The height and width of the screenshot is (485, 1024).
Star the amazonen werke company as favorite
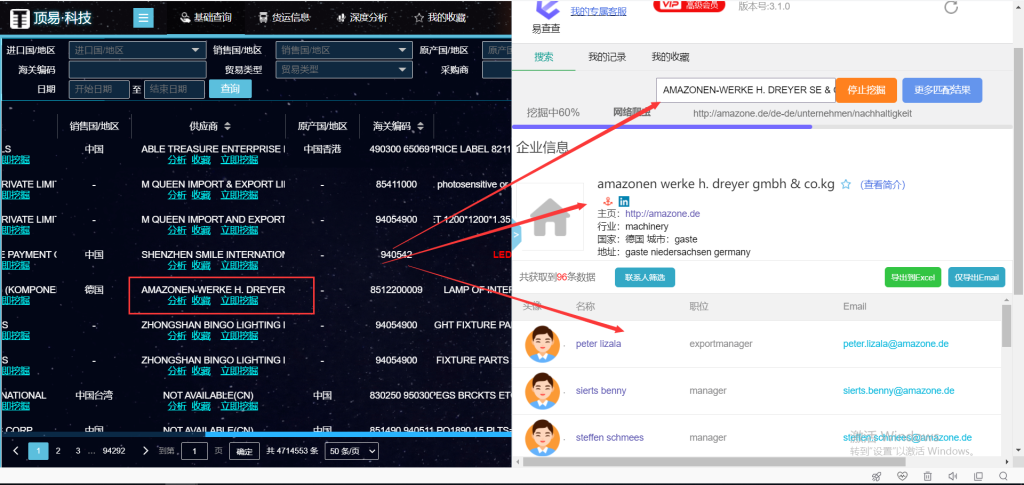coord(846,185)
